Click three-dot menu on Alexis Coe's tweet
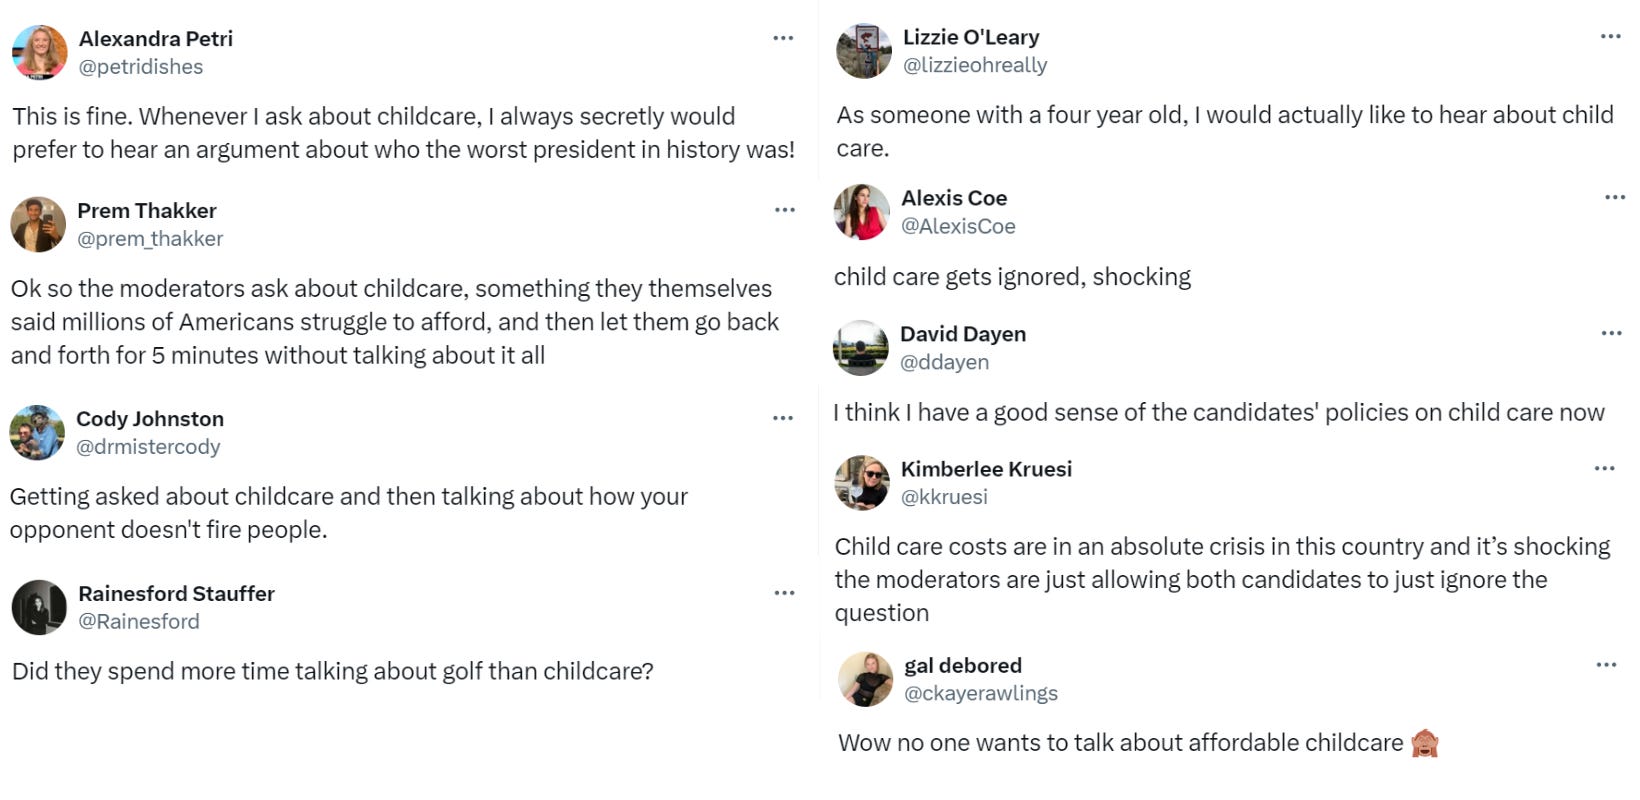This screenshot has width=1640, height=800. pos(1615,197)
